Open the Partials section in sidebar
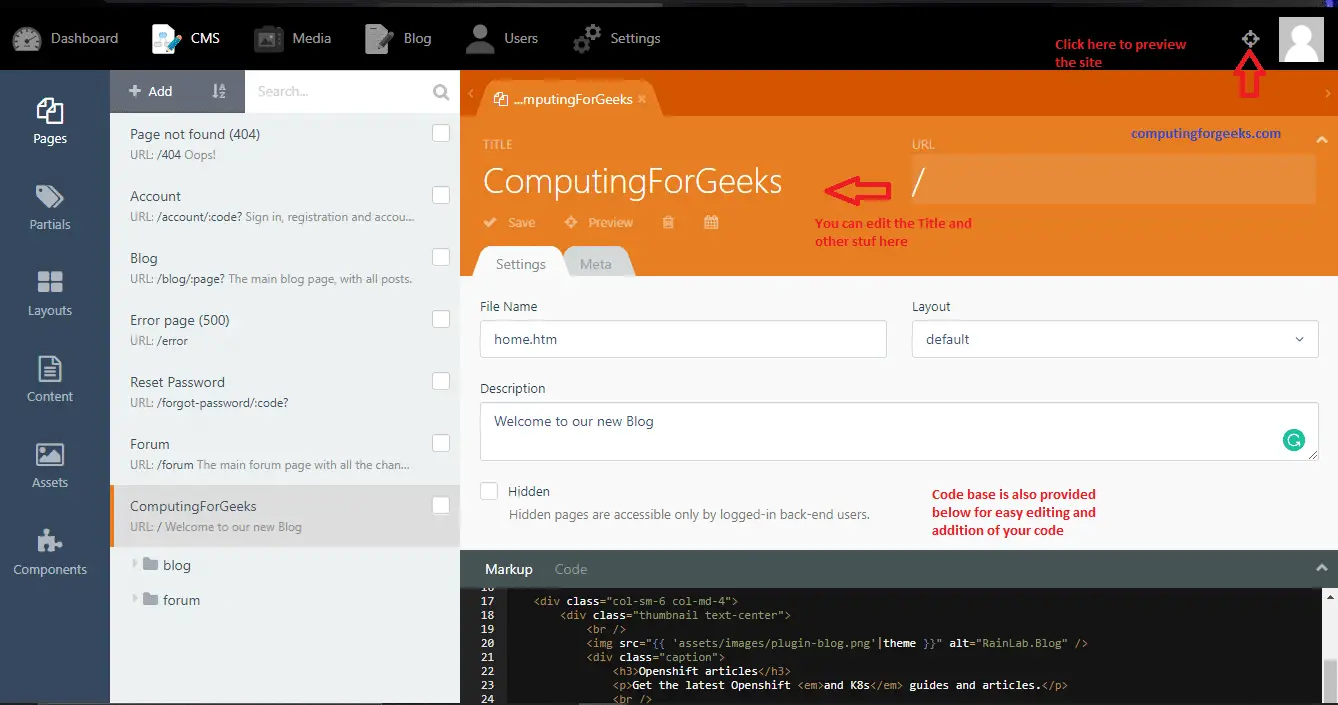Viewport: 1338px width, 705px height. 50,207
